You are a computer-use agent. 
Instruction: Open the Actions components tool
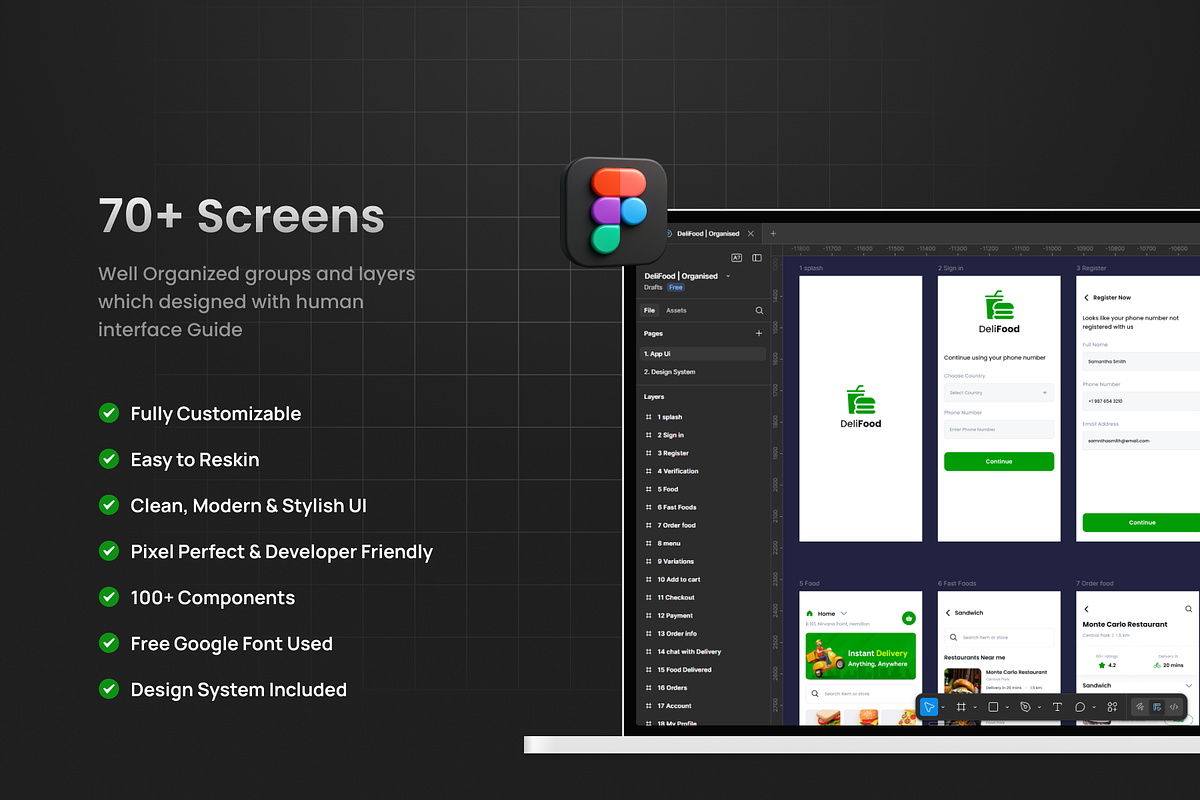click(1112, 707)
